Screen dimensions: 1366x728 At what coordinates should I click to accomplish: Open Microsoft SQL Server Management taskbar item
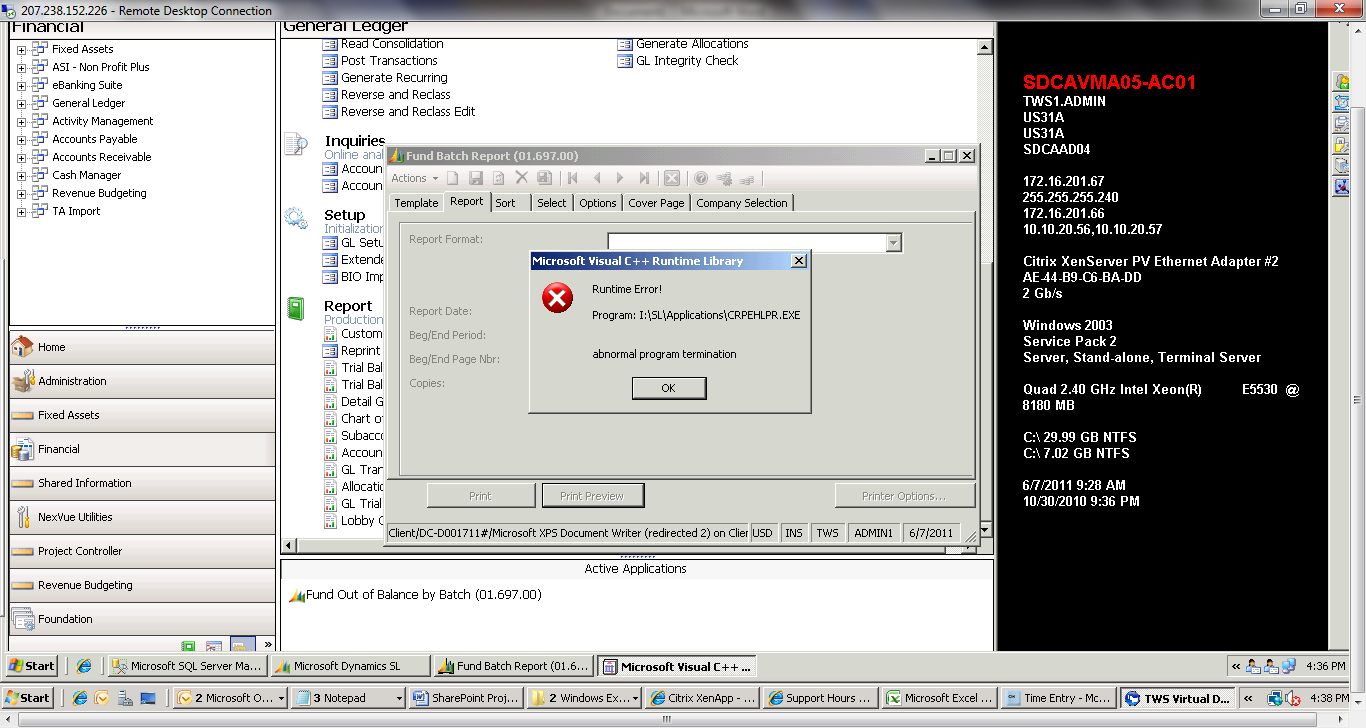tap(187, 666)
